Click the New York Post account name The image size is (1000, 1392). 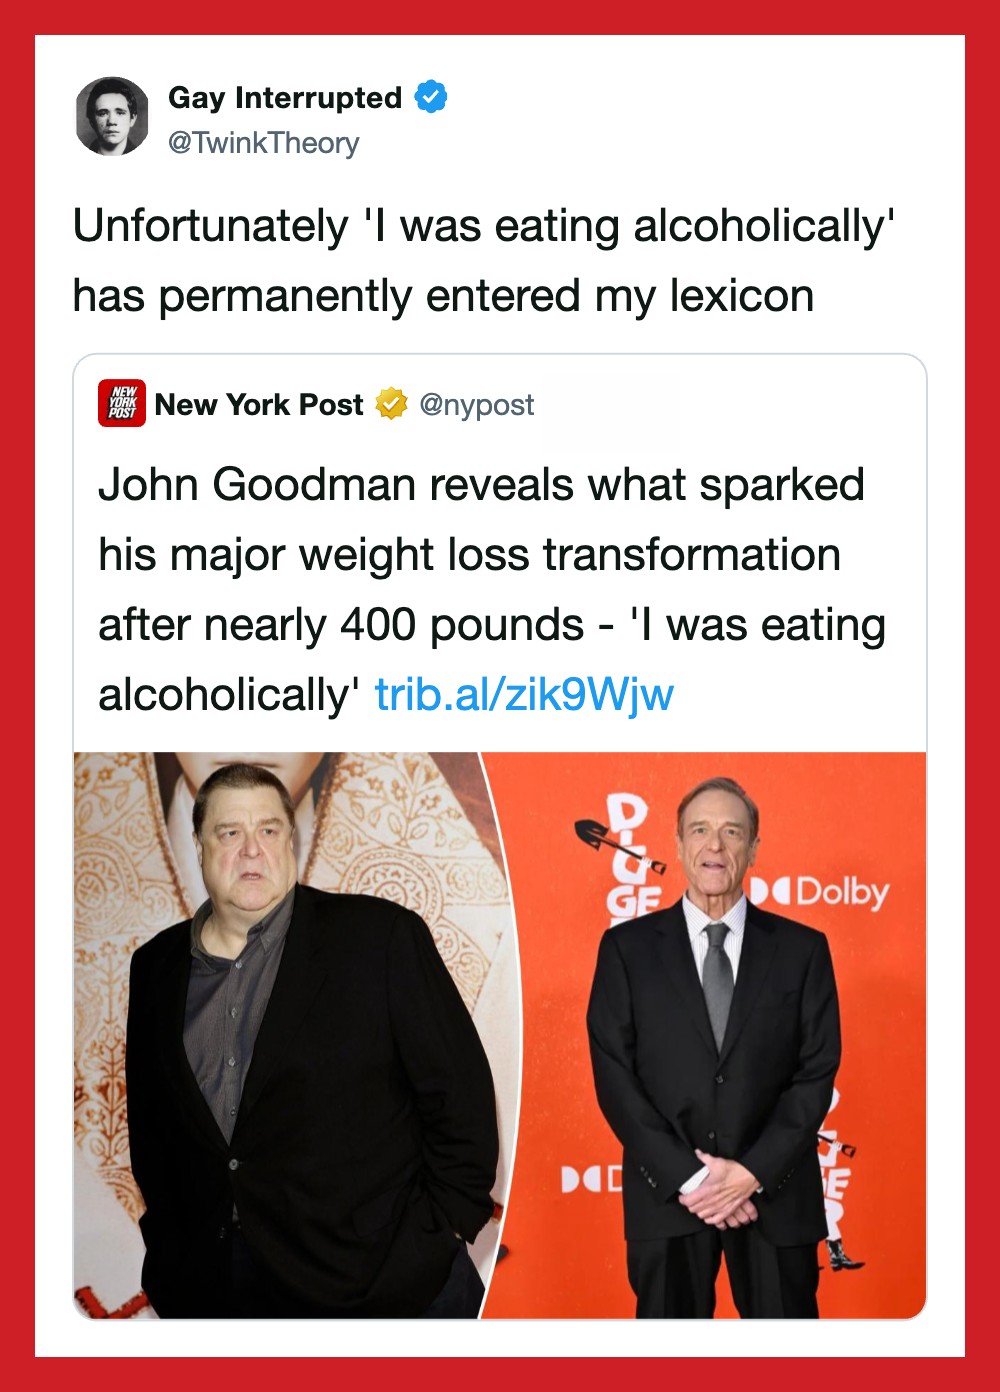(259, 404)
